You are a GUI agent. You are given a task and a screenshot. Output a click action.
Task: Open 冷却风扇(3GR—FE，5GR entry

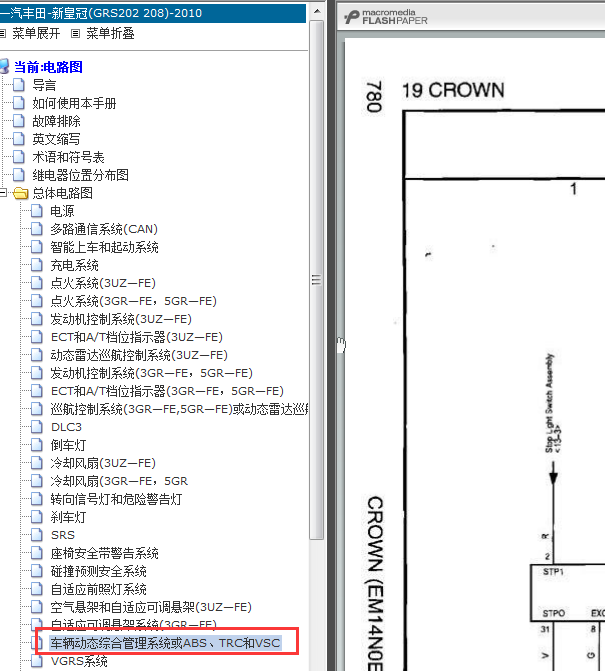[x=119, y=481]
